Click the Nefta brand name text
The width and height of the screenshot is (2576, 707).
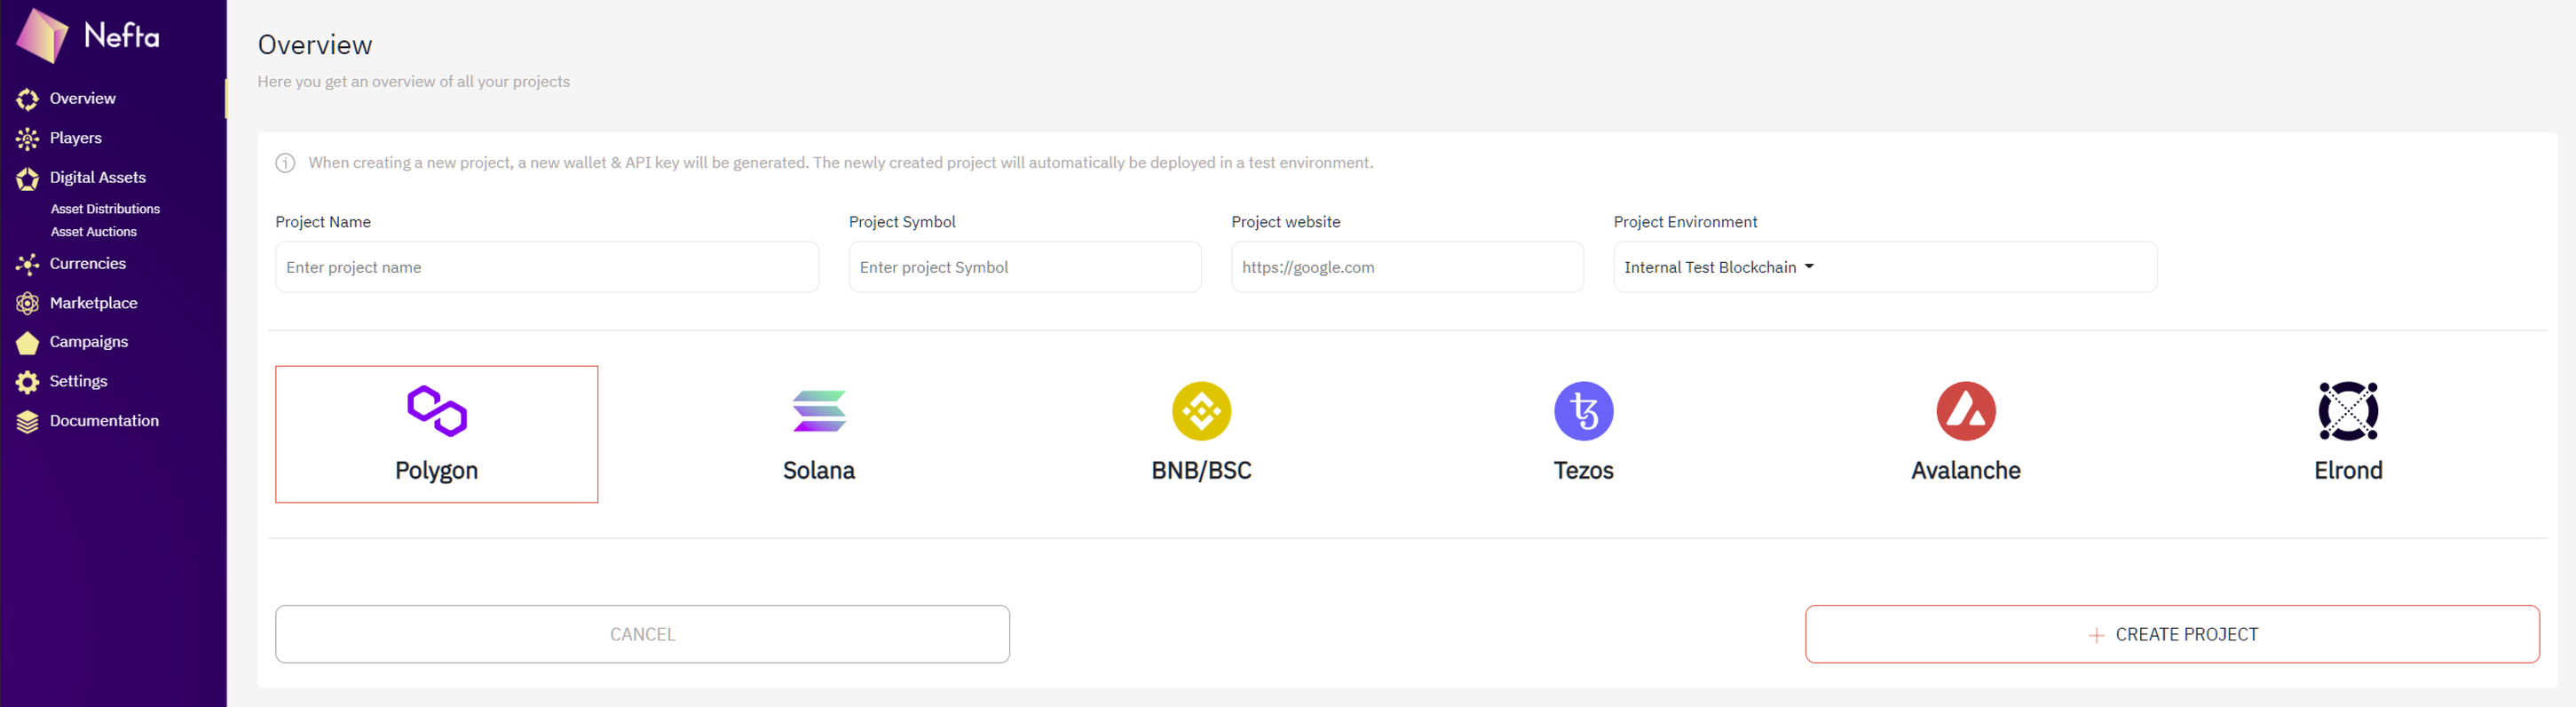point(121,36)
